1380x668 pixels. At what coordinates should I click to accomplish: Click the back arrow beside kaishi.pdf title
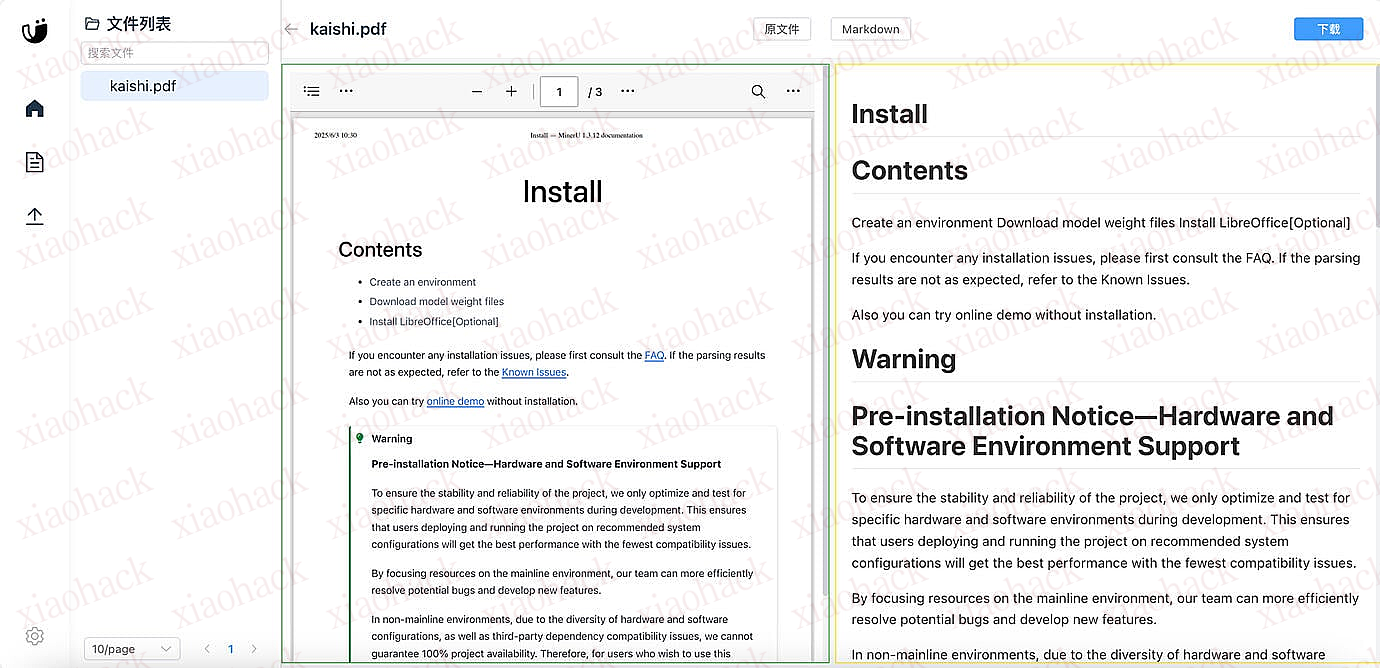(x=291, y=29)
